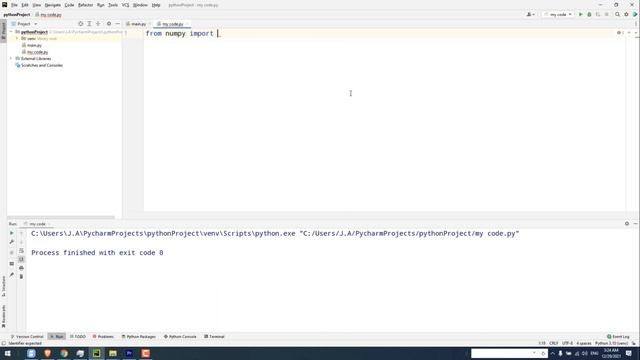
Task: Open Structure side tool window
Action: (x=3, y=286)
